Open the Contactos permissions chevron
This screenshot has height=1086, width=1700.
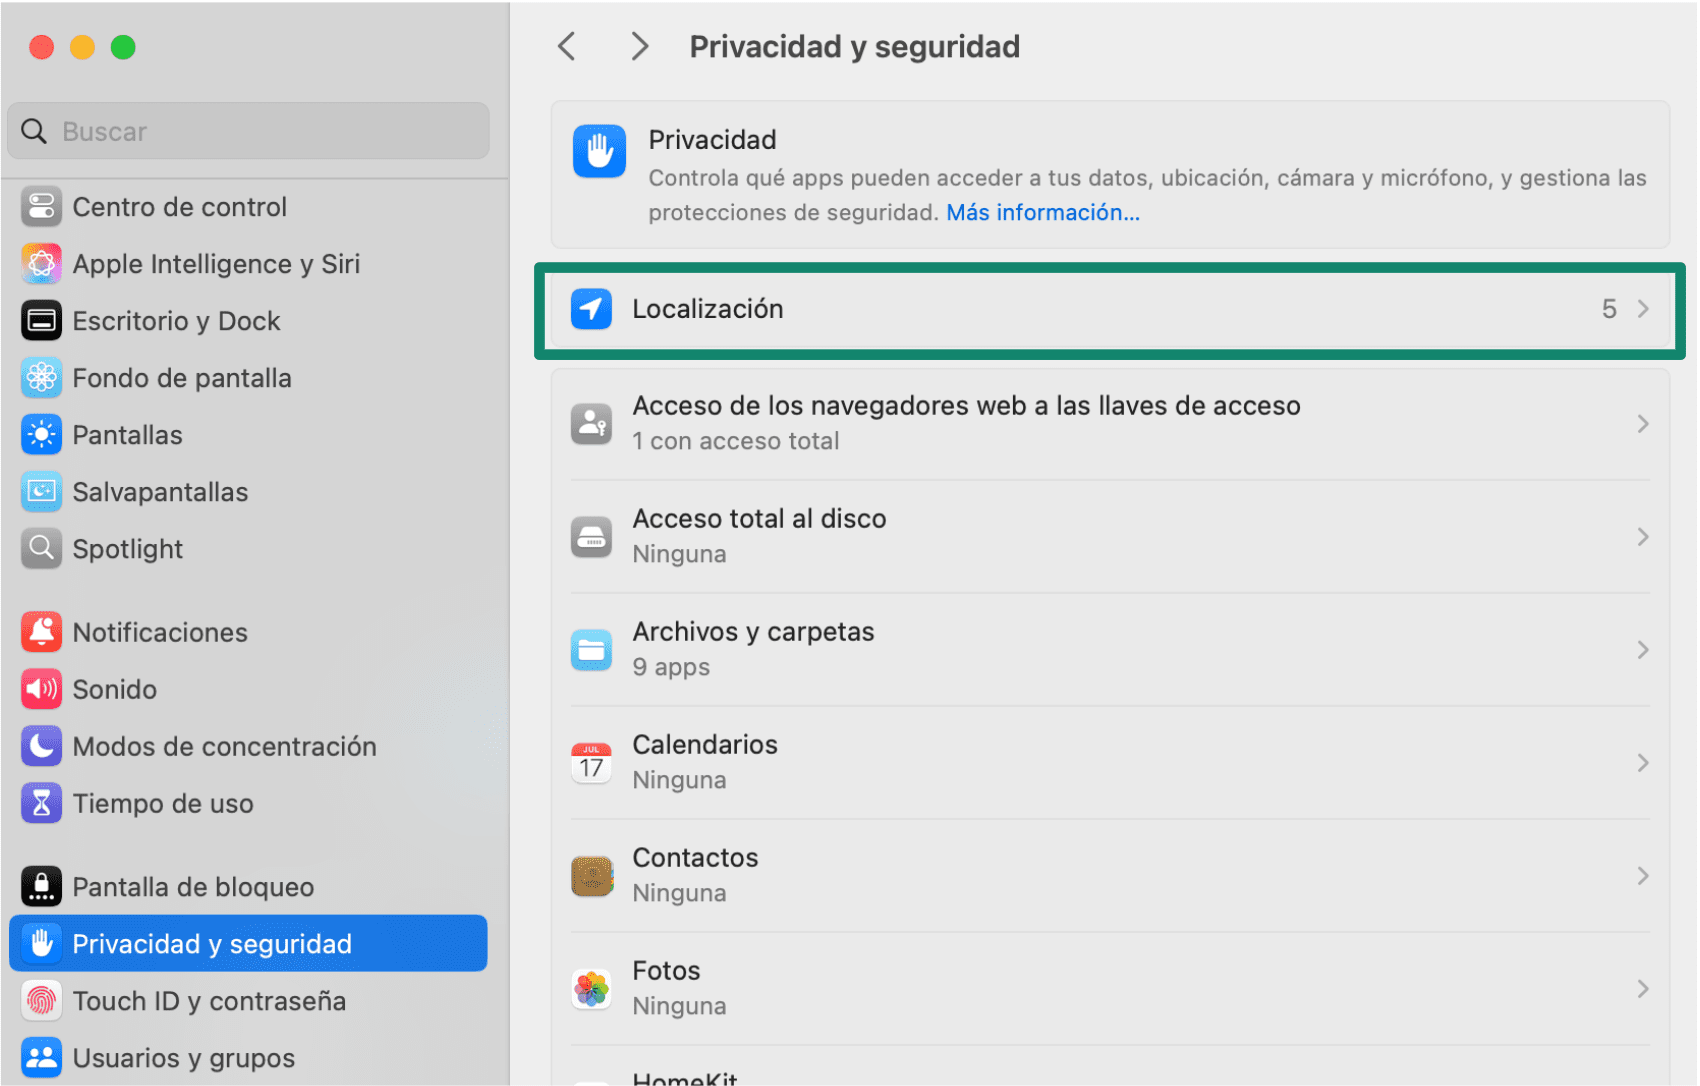(1643, 875)
